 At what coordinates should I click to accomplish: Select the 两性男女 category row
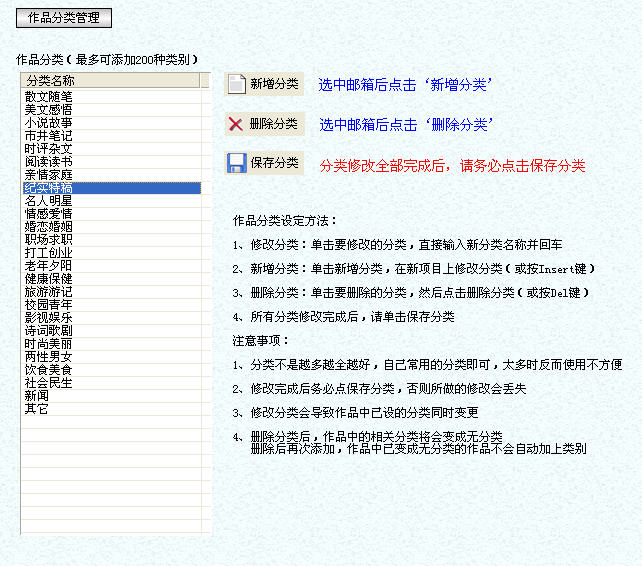click(111, 357)
